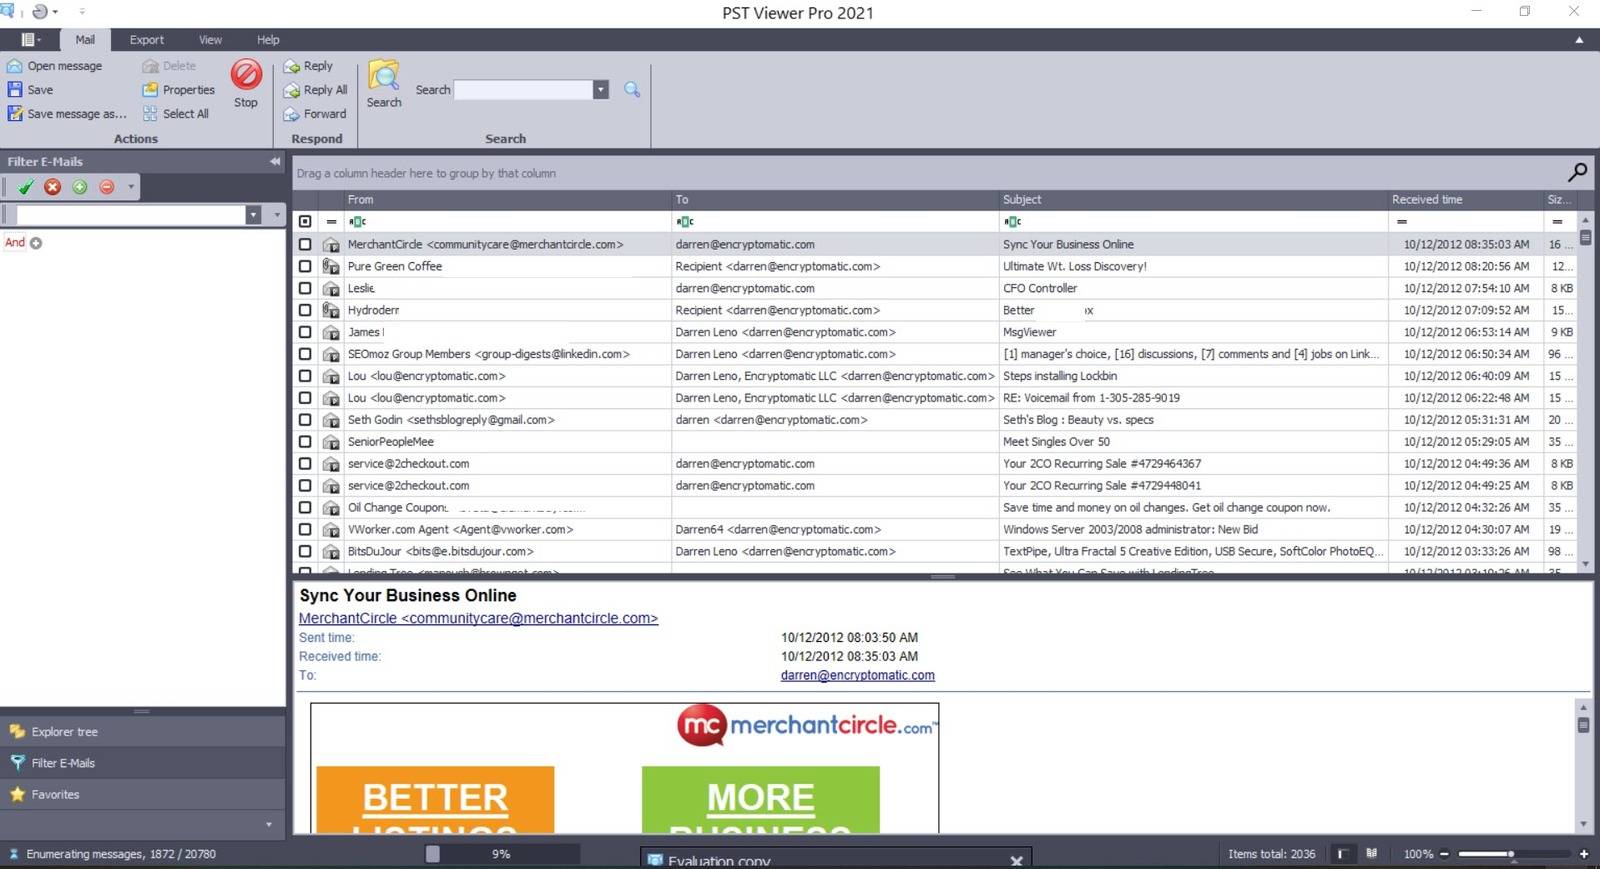Viewport: 1600px width, 869px height.
Task: Click the Open message icon
Action: pyautogui.click(x=15, y=66)
